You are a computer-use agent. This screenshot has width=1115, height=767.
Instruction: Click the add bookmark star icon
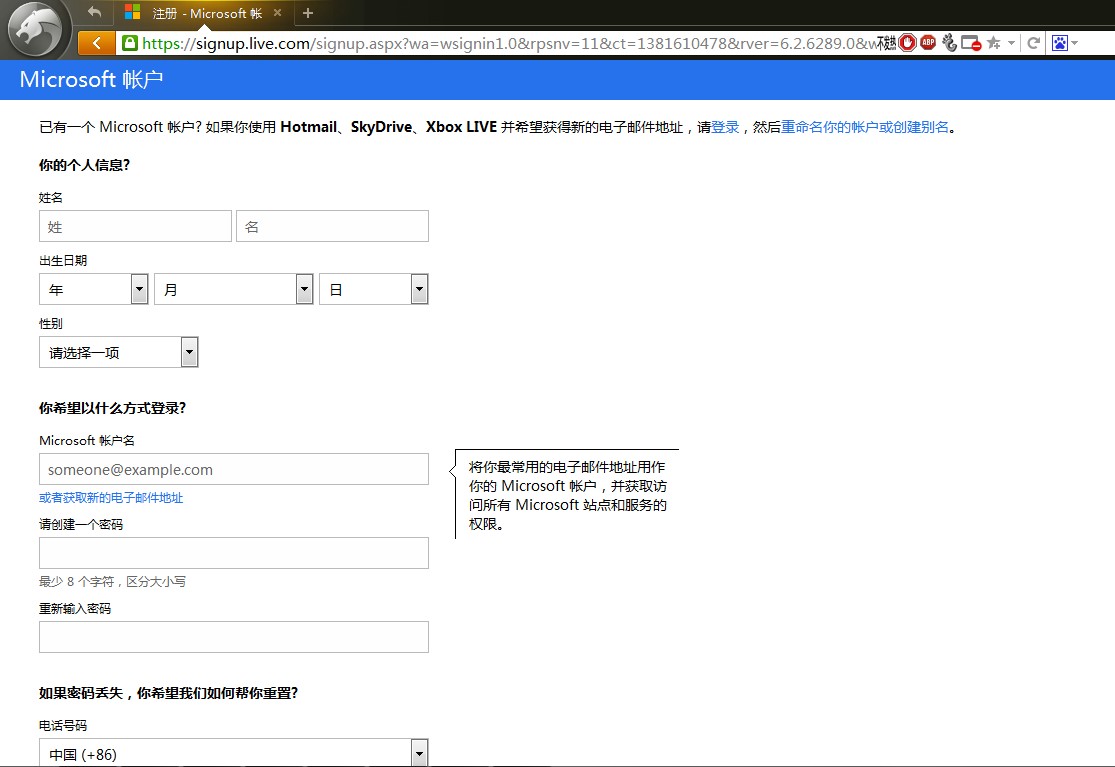click(994, 43)
